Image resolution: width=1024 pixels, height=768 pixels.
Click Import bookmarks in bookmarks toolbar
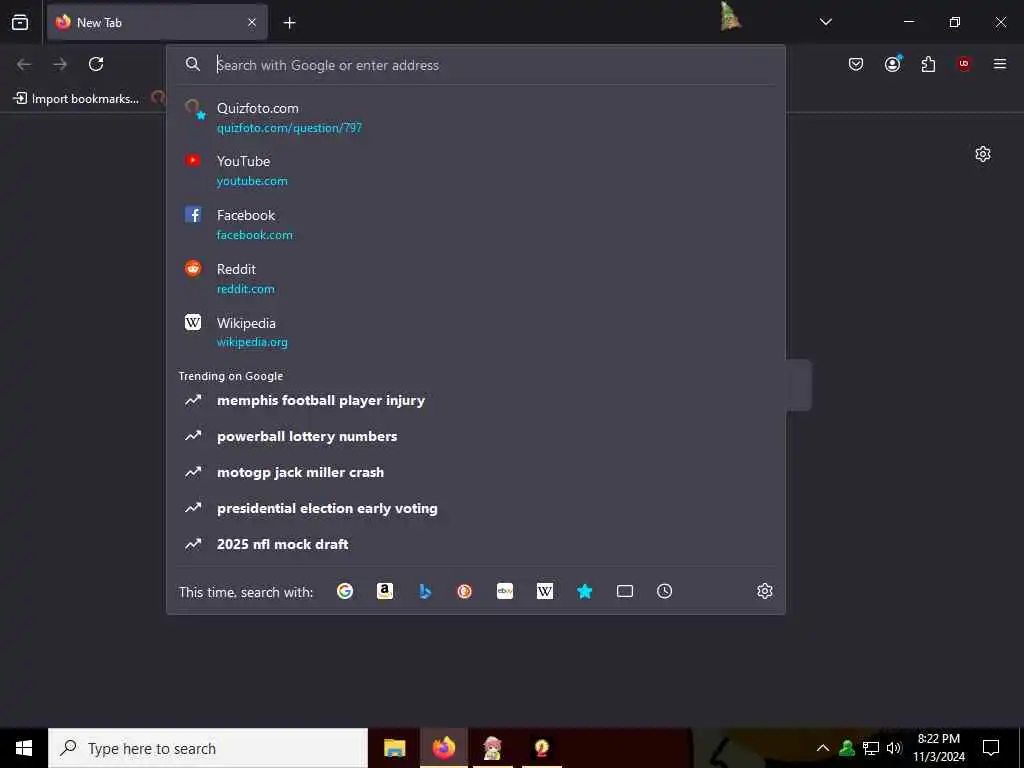point(76,99)
